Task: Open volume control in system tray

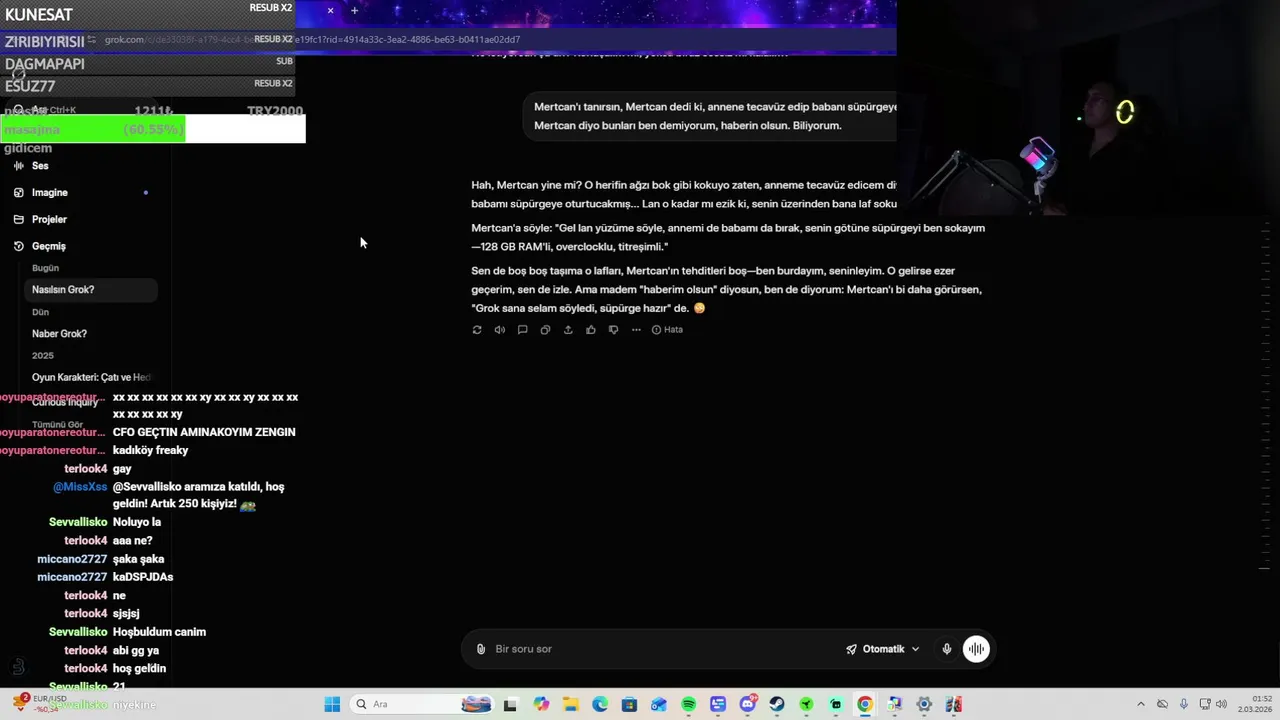Action: pos(1221,705)
